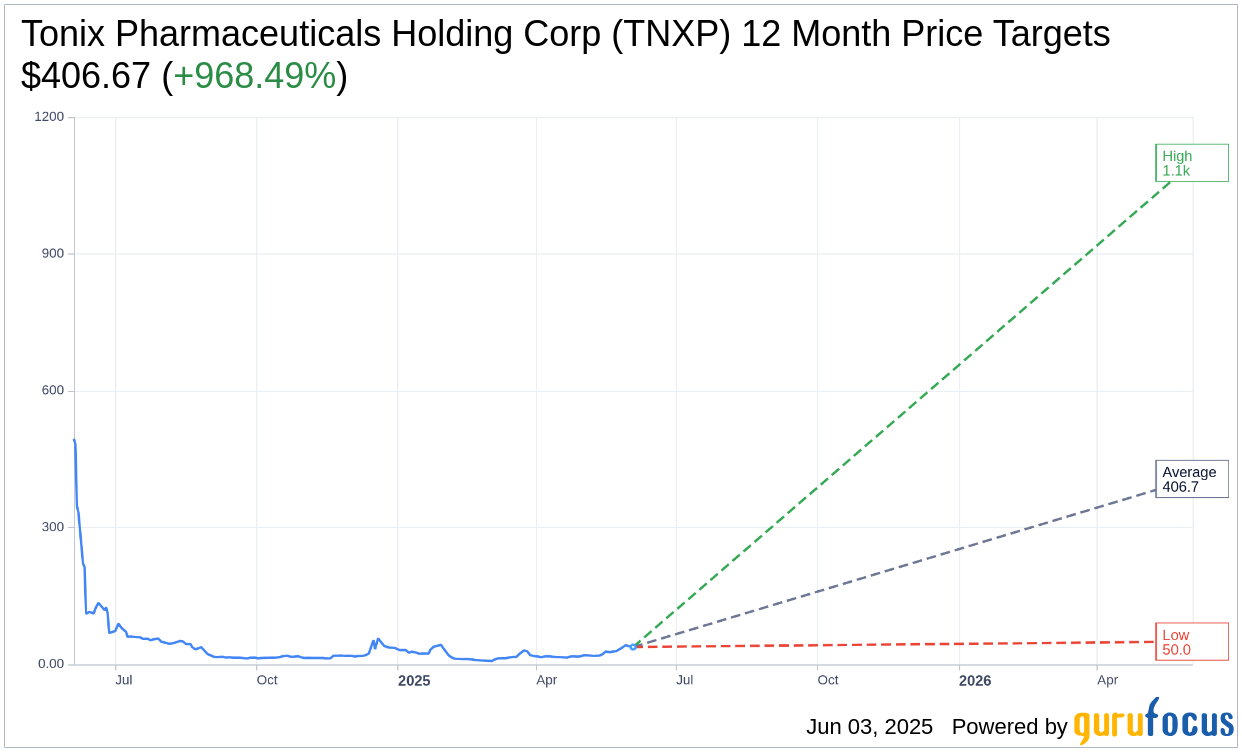The height and width of the screenshot is (752, 1242).
Task: Click the gurufocus logo
Action: point(1152,723)
